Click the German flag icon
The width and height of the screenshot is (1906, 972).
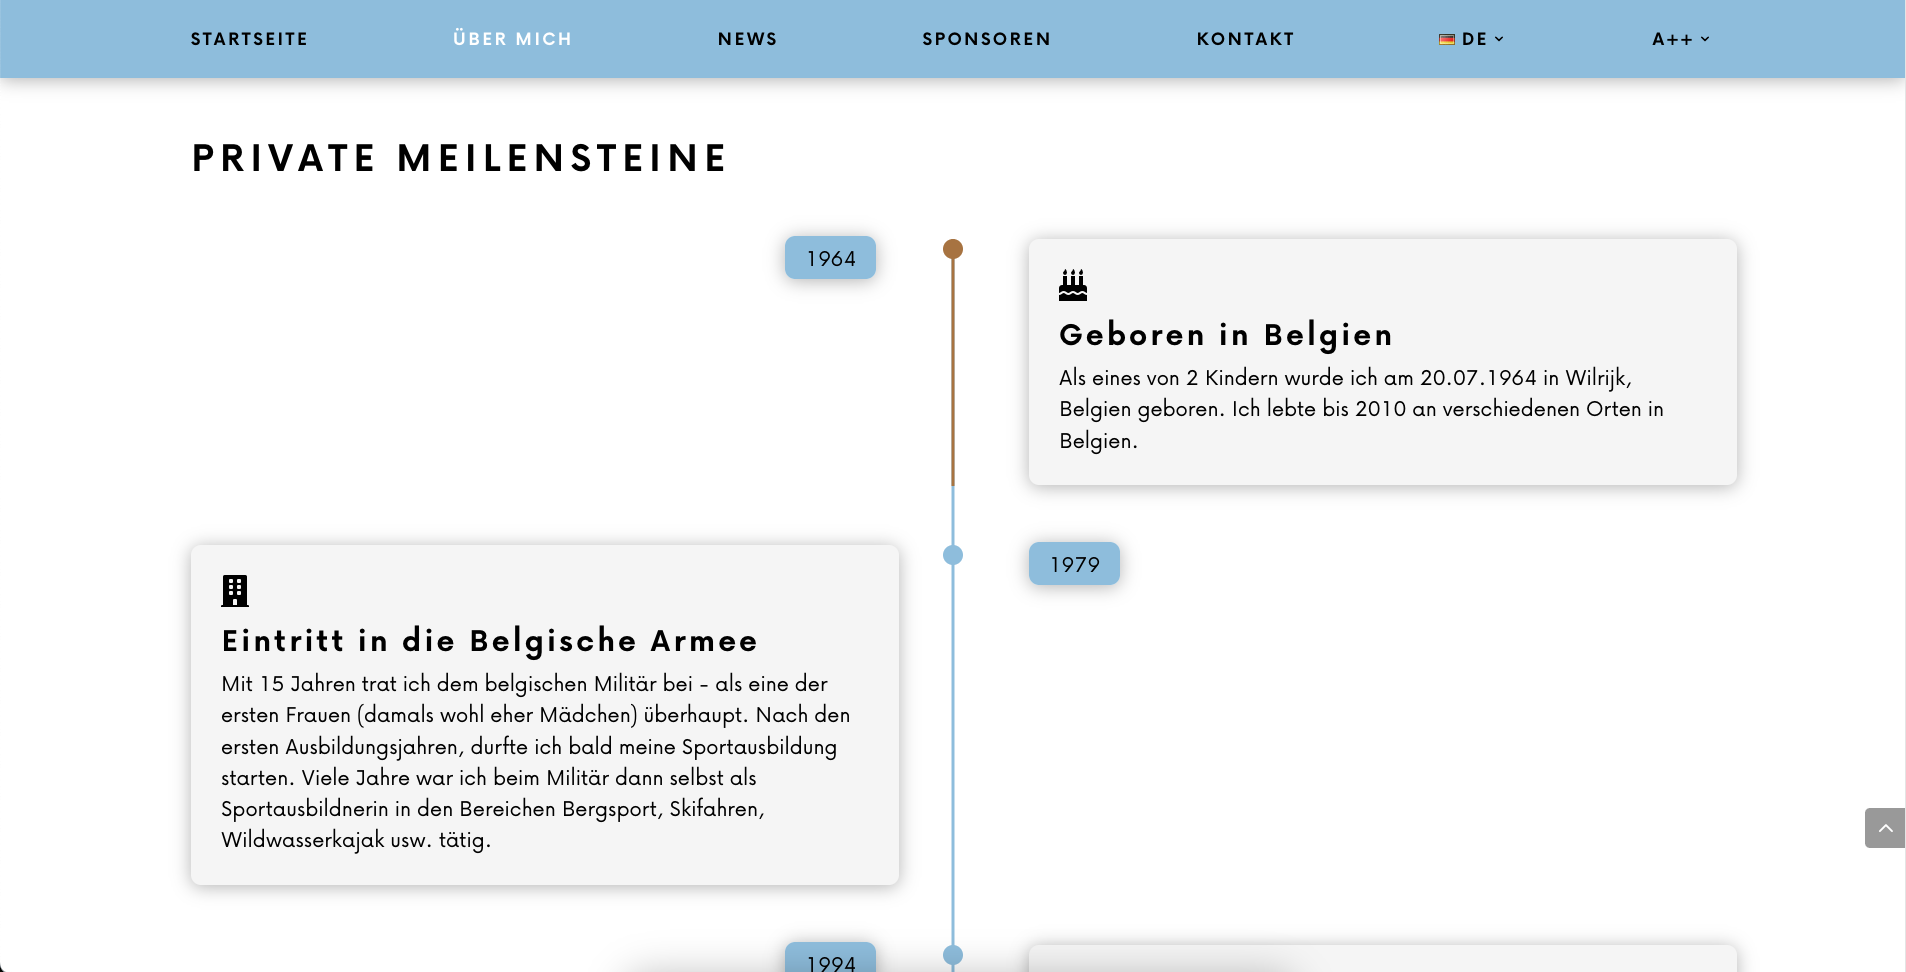pos(1446,40)
